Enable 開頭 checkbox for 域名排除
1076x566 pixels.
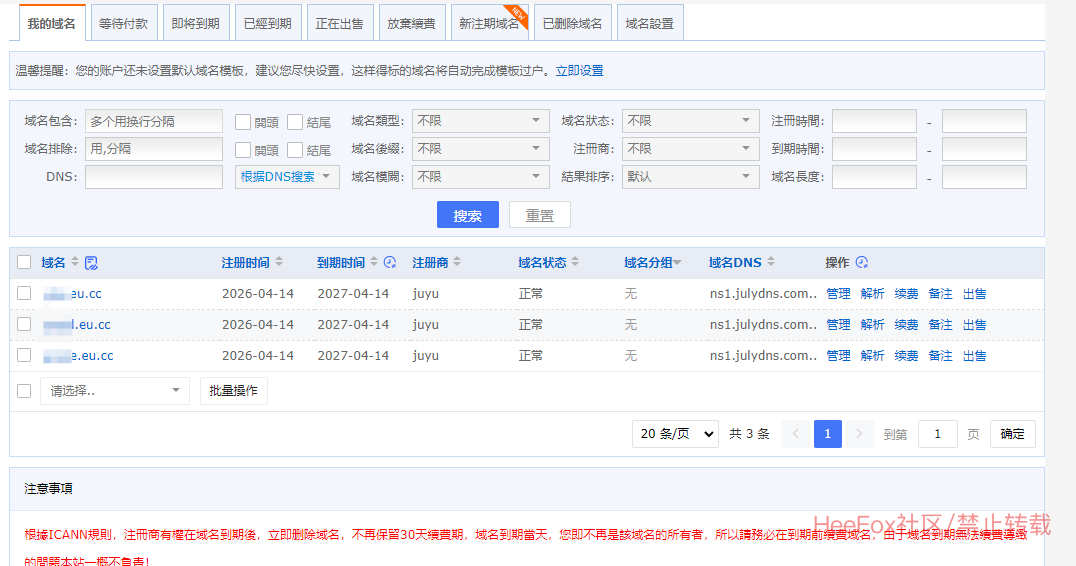click(242, 150)
